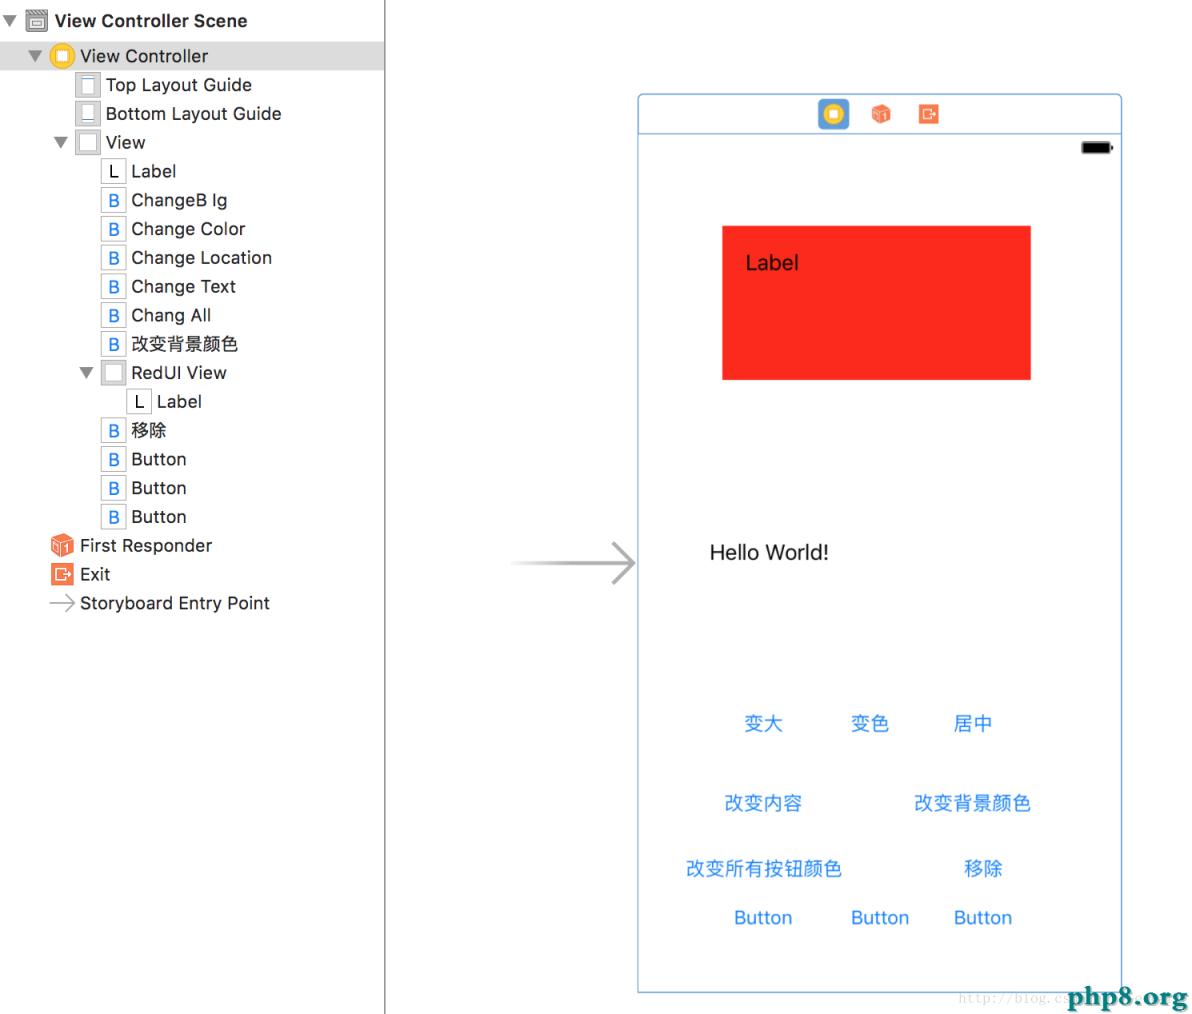Click the Exit icon on the canvas toolbar
This screenshot has height=1014, width=1192.
(927, 113)
